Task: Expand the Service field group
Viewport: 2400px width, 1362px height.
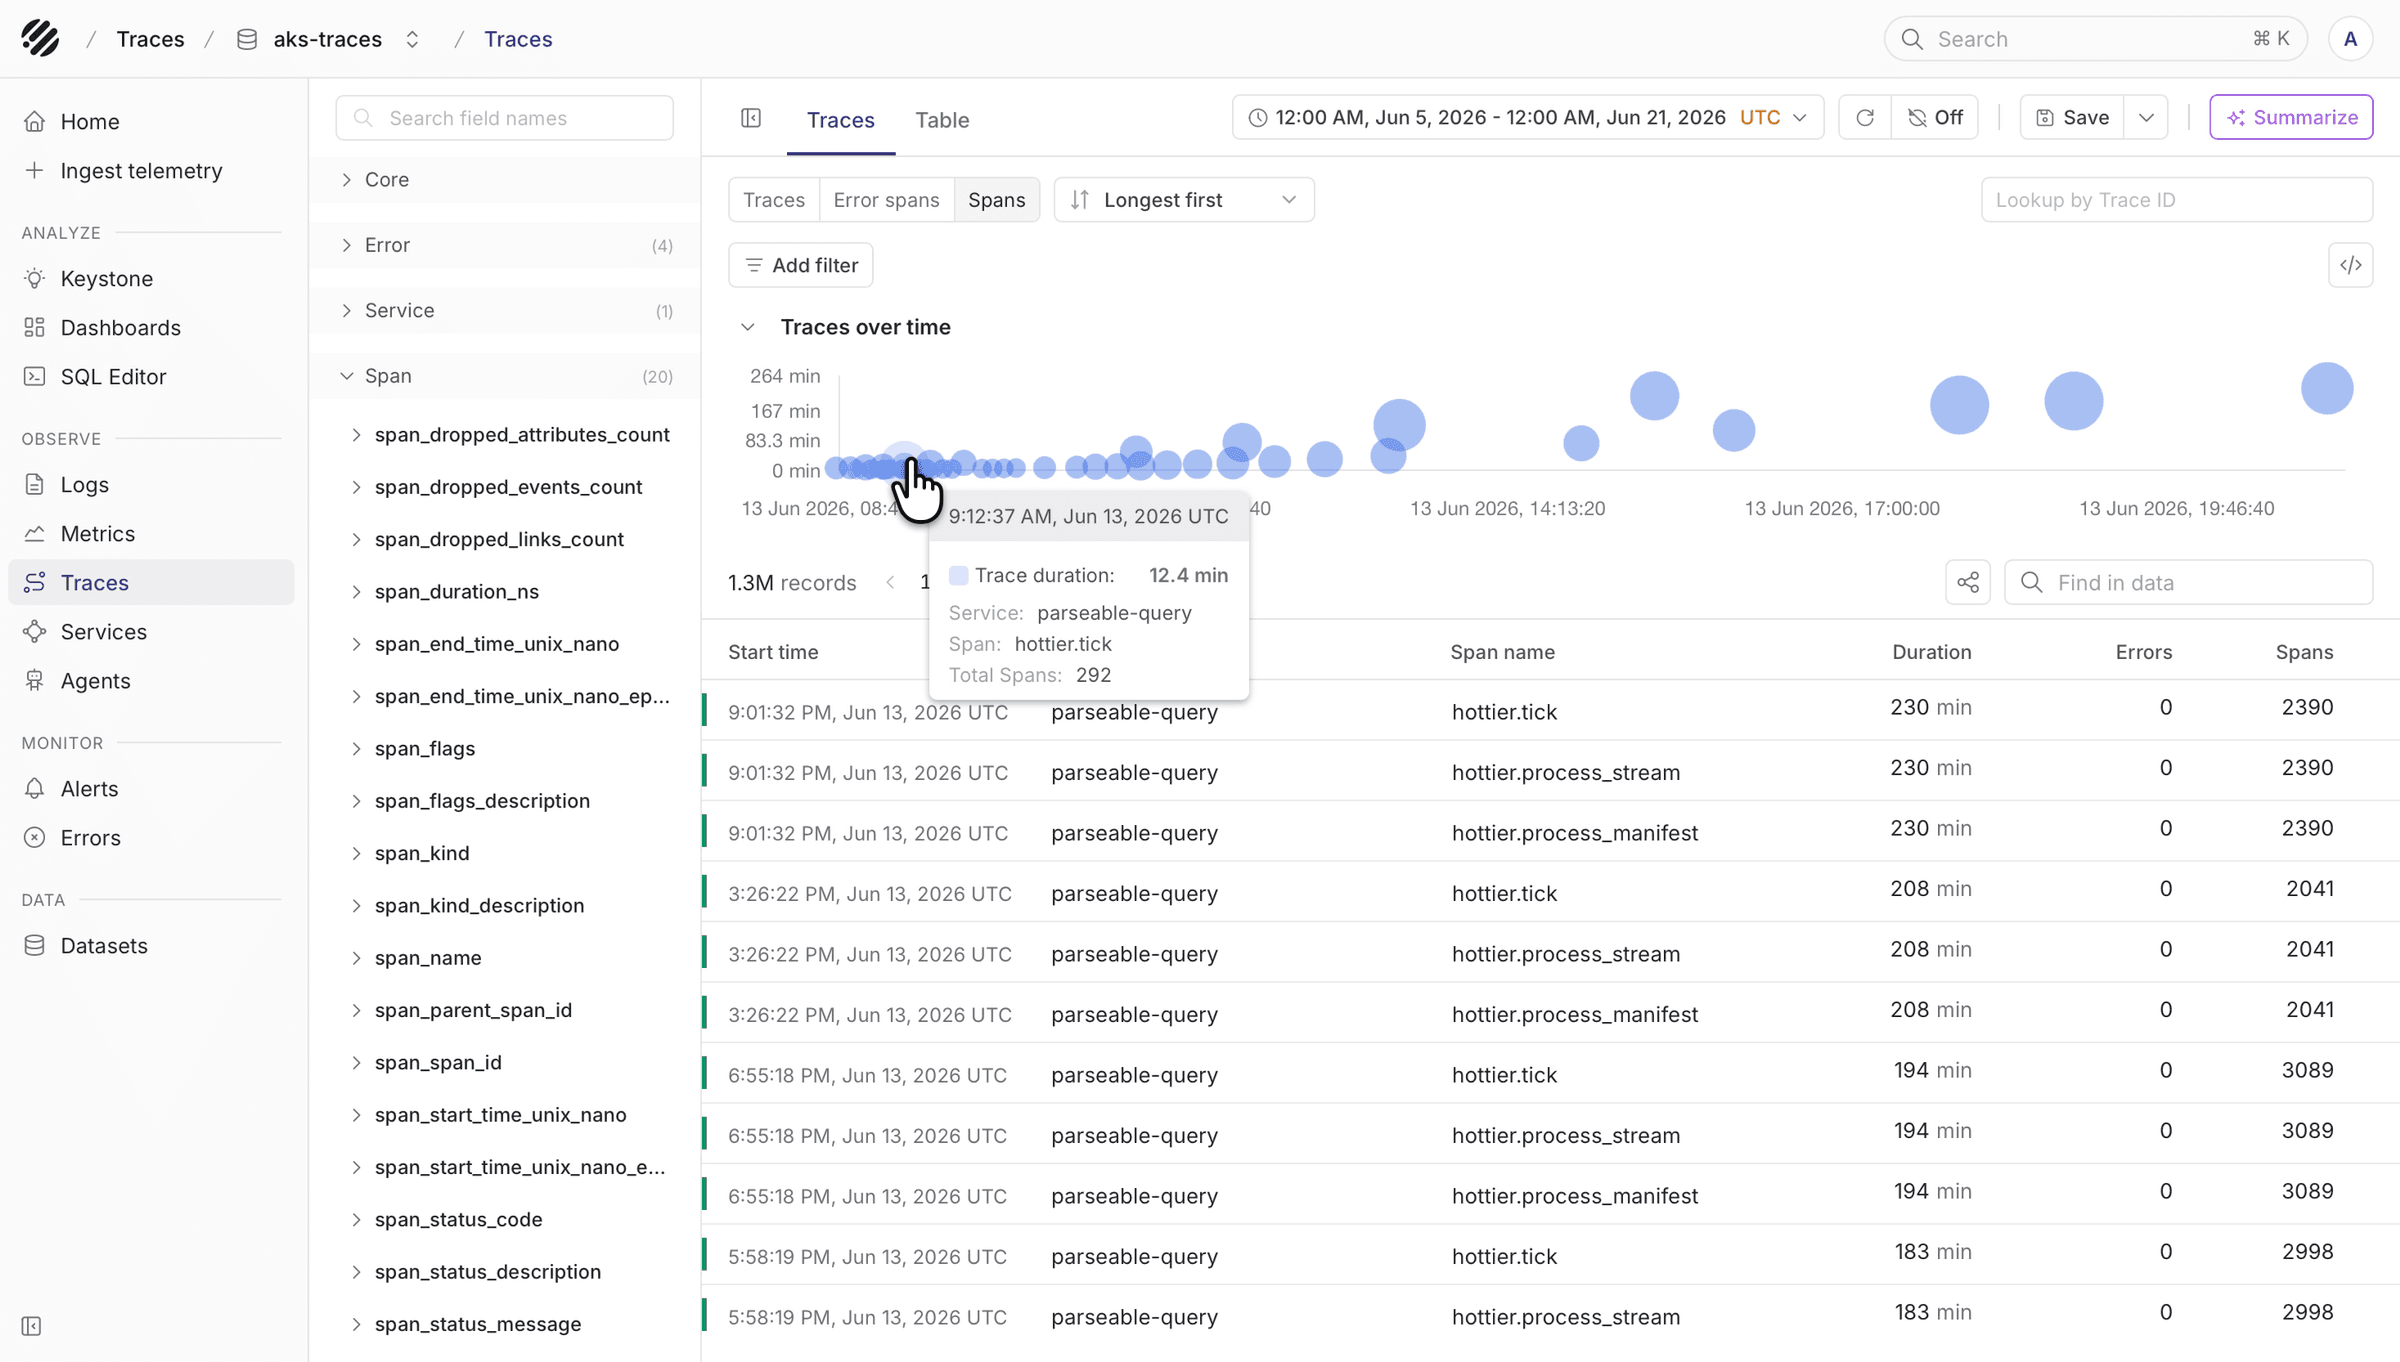Action: click(x=505, y=311)
